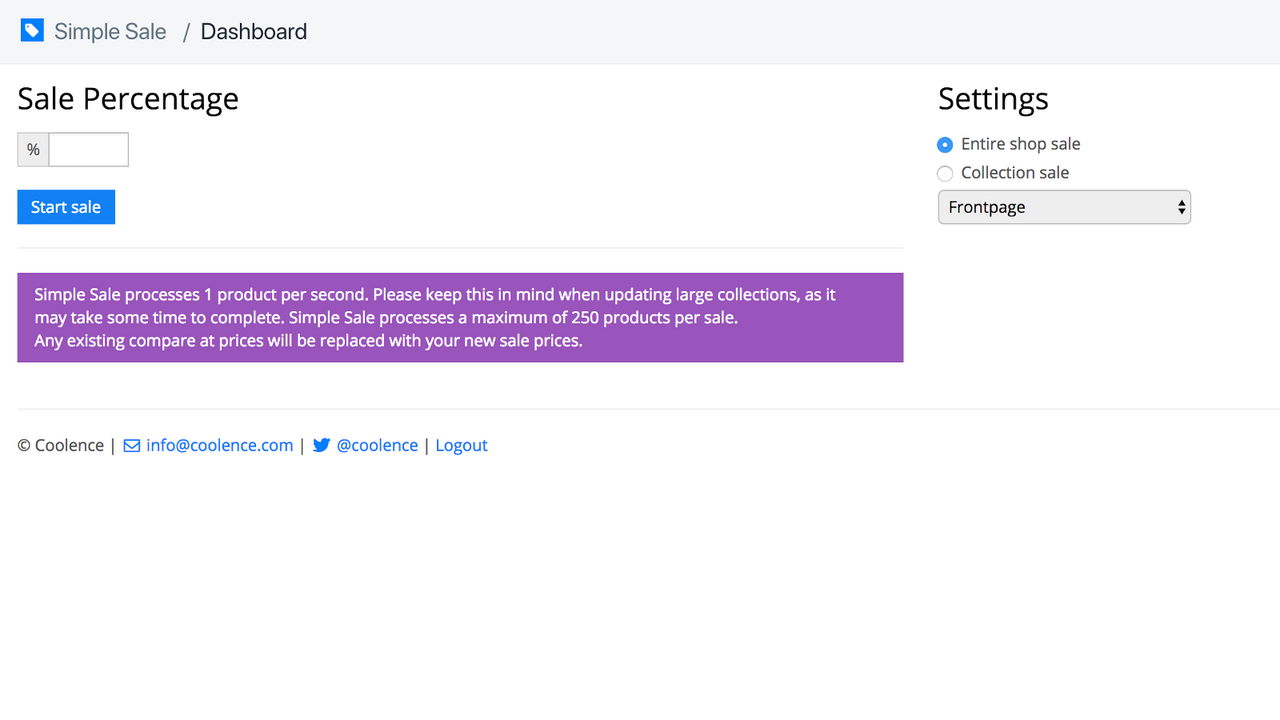Choose the Collection sale radio button
1280x720 pixels.
coord(945,174)
